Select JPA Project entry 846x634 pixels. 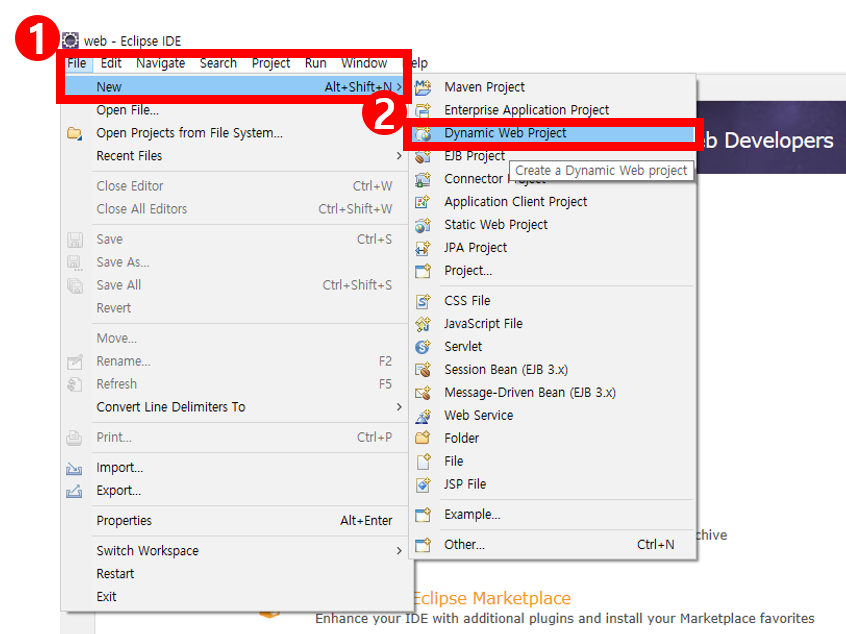[552, 248]
